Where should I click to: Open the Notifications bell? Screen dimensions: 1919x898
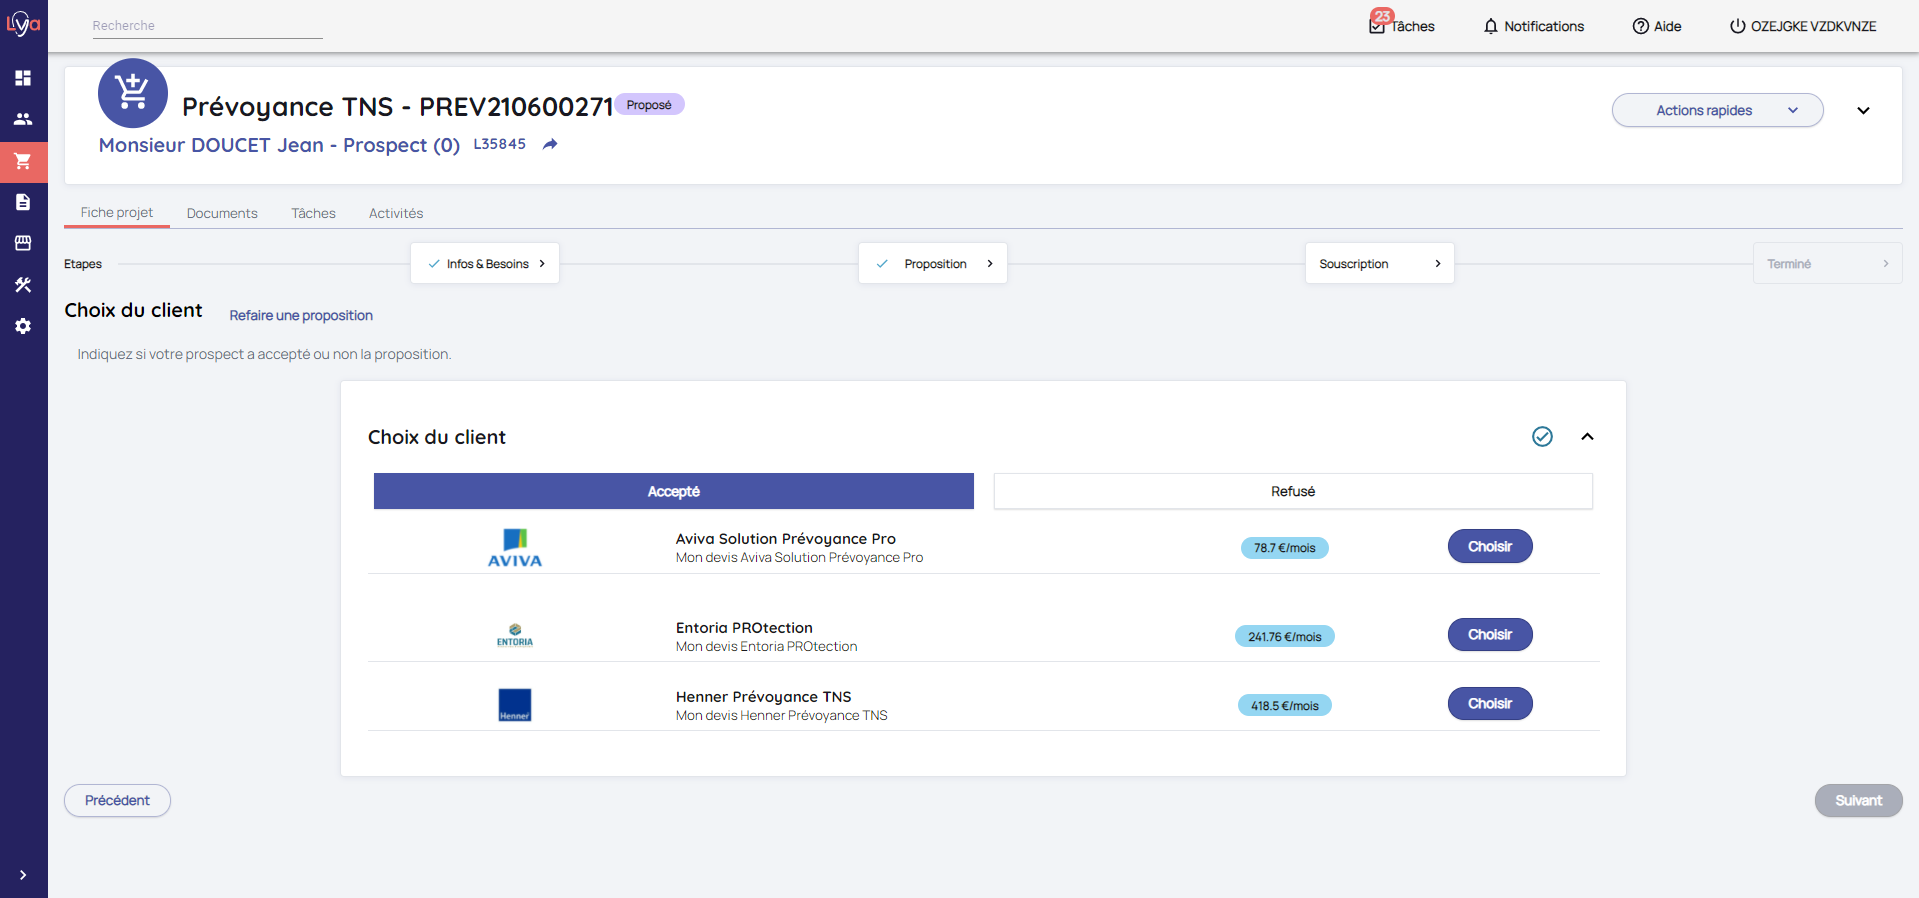click(x=1533, y=26)
